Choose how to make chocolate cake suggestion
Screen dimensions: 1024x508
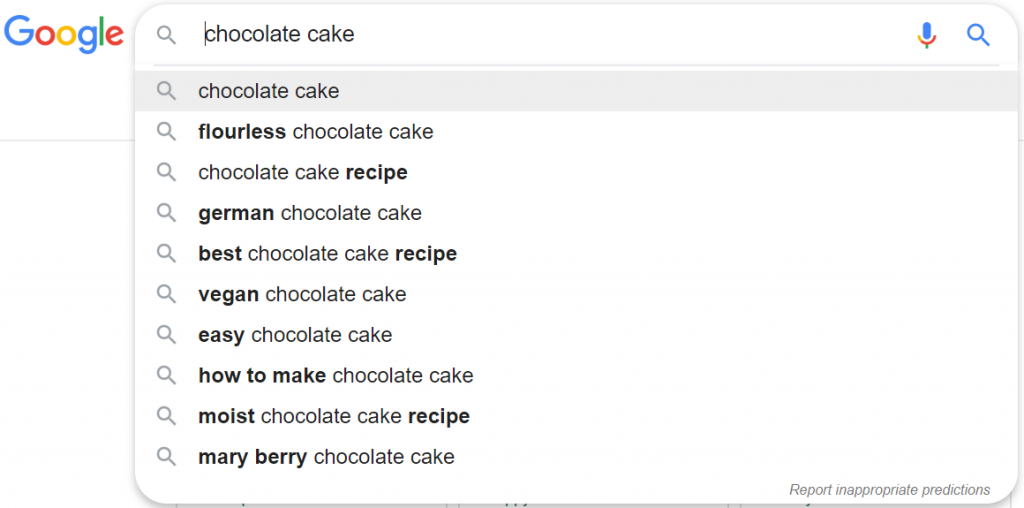coord(576,375)
